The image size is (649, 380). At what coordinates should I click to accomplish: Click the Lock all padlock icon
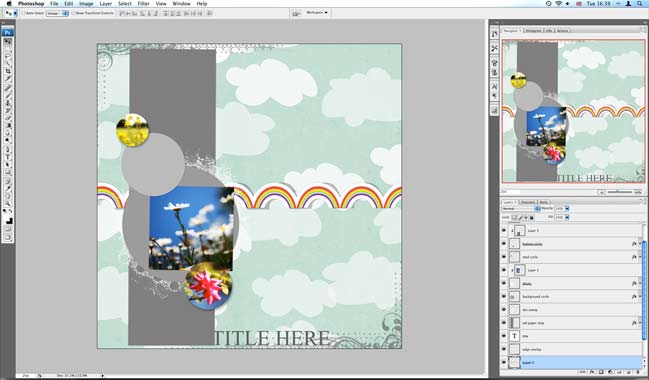coord(532,217)
